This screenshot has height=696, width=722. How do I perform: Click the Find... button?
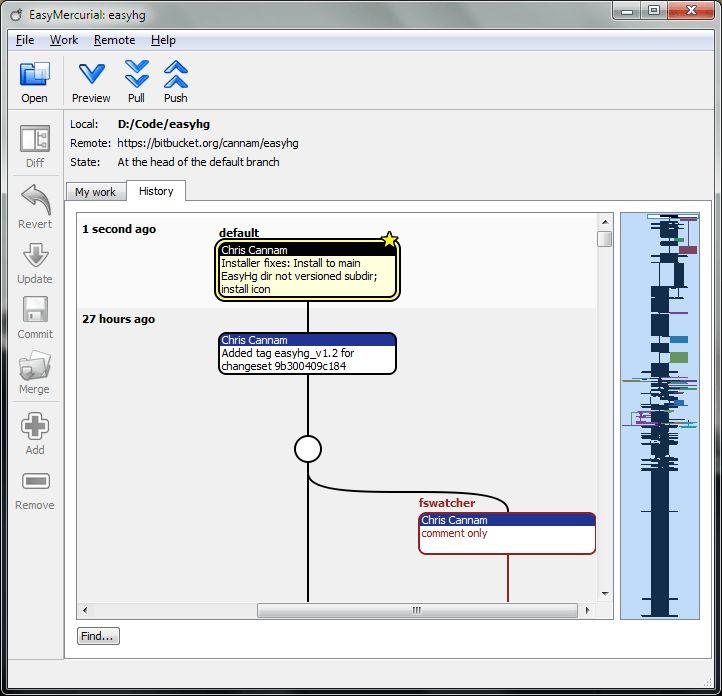point(98,636)
